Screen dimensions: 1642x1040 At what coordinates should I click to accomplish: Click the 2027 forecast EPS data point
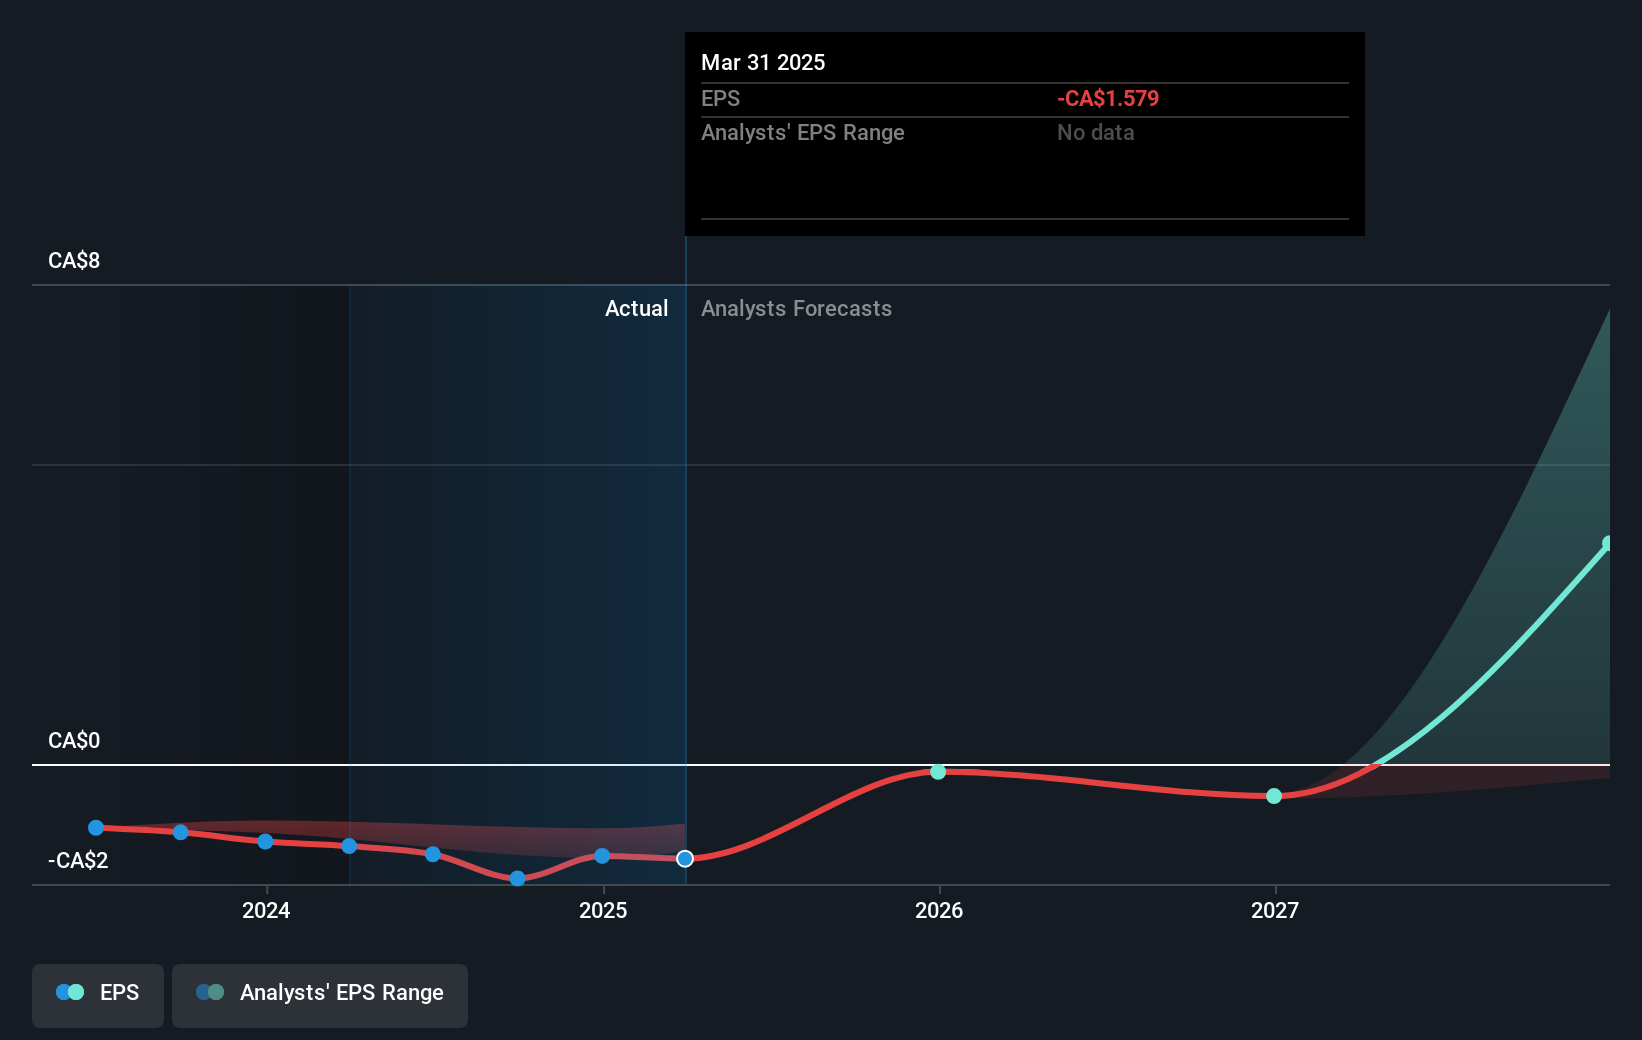tap(1274, 796)
